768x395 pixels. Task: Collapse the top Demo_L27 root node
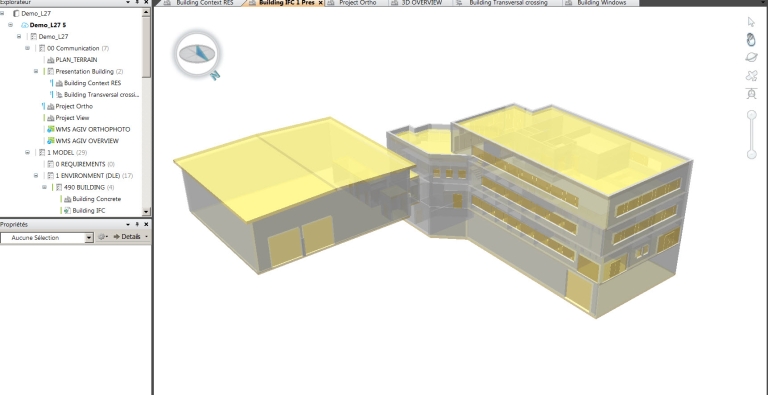2,14
